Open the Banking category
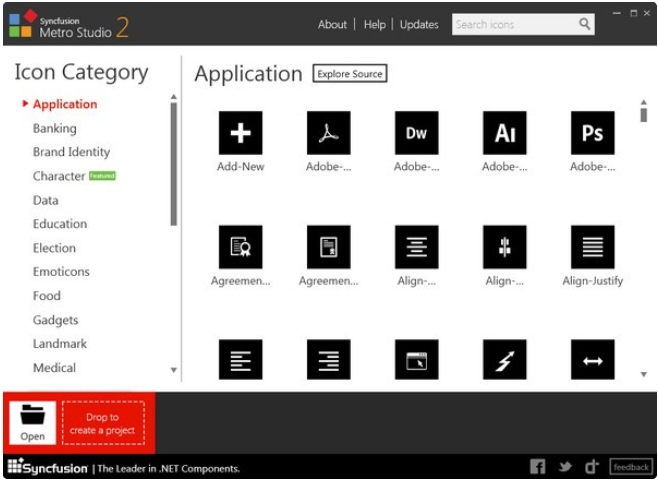 coord(55,128)
